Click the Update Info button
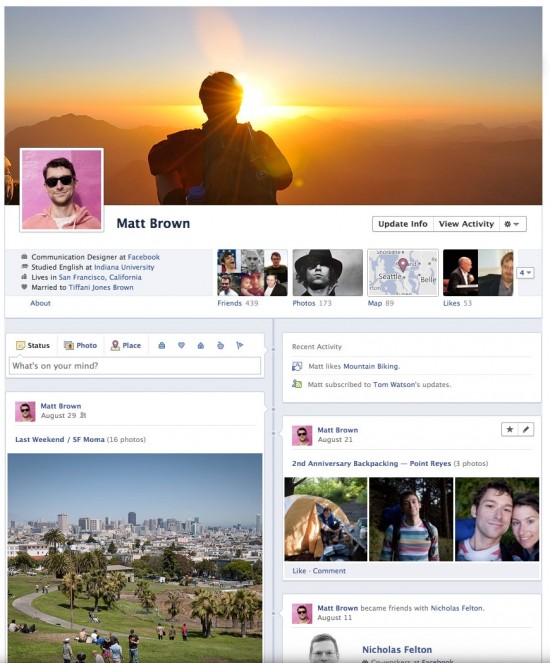 coord(402,224)
